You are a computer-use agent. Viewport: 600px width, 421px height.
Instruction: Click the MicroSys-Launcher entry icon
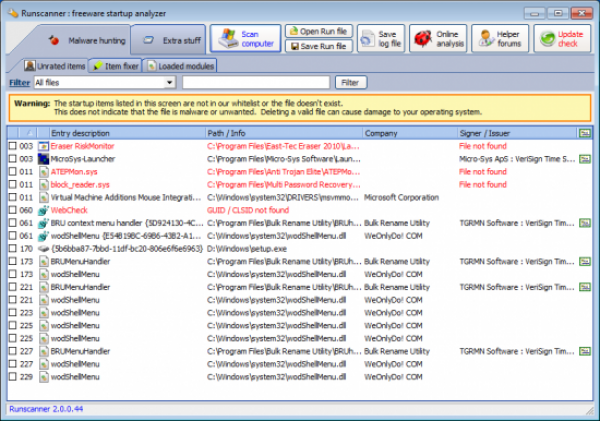[x=43, y=158]
